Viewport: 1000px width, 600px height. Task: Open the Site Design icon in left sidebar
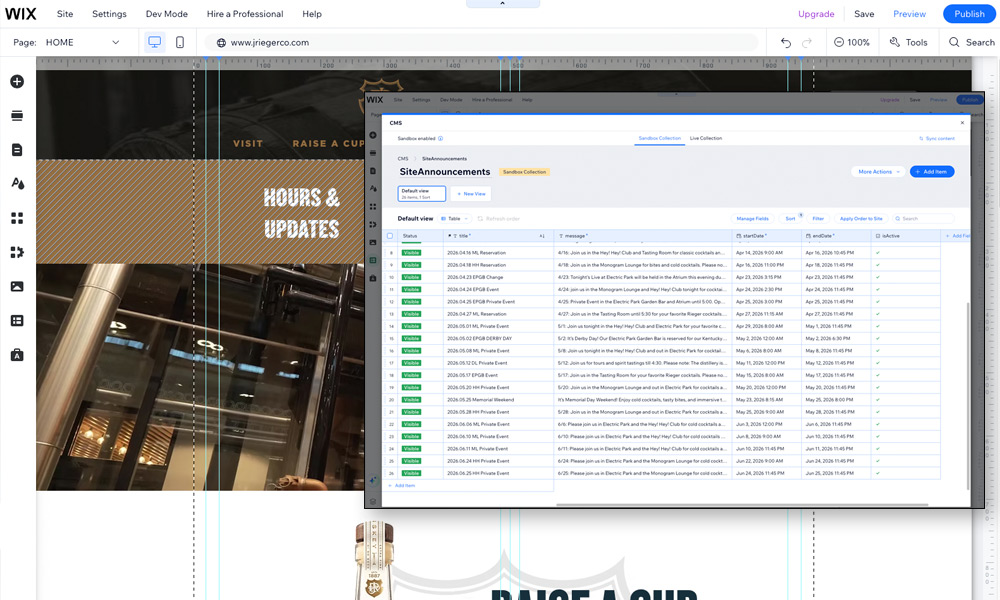coord(17,184)
